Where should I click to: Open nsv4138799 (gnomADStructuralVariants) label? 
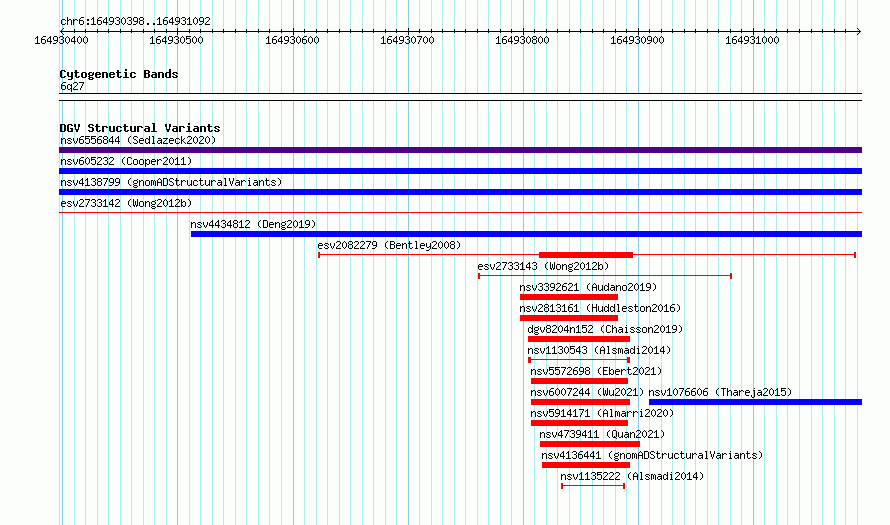171,182
